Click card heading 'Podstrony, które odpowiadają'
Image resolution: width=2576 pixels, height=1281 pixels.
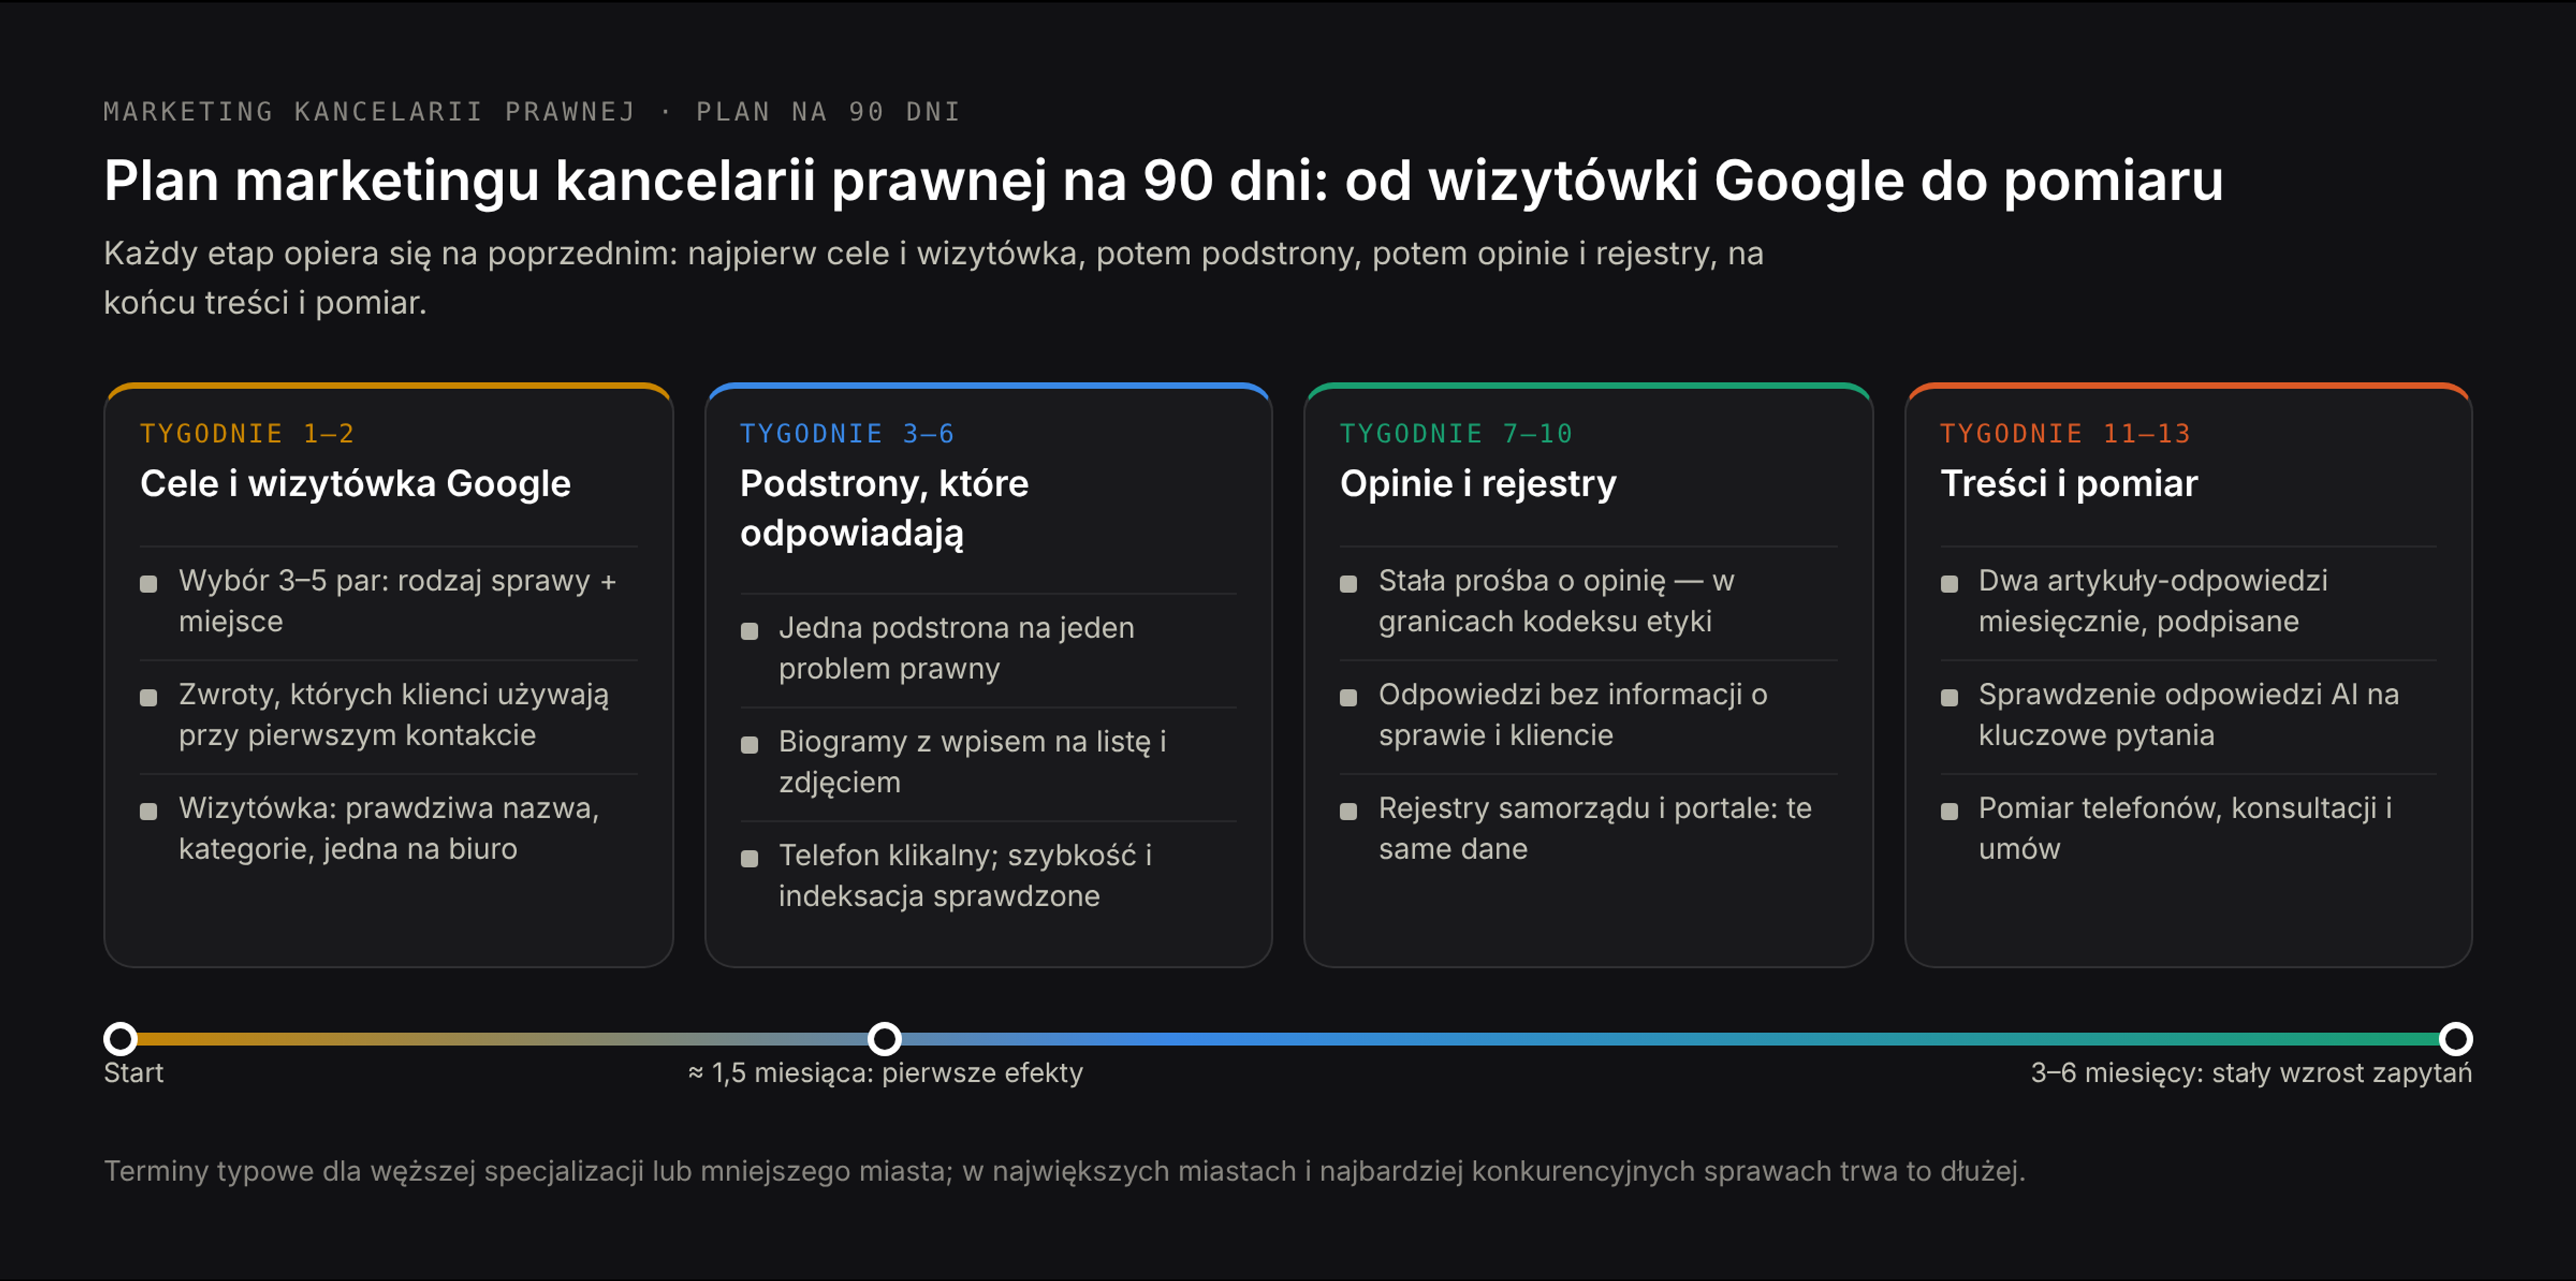[x=884, y=508]
